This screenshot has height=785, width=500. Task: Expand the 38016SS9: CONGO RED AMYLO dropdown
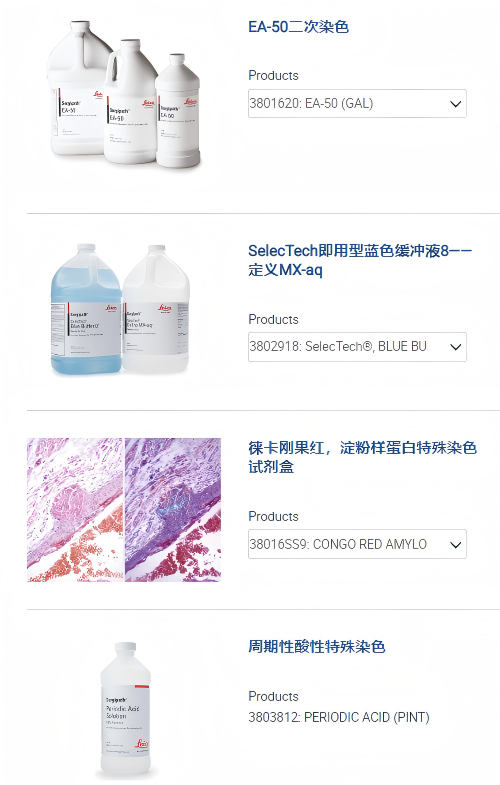357,544
